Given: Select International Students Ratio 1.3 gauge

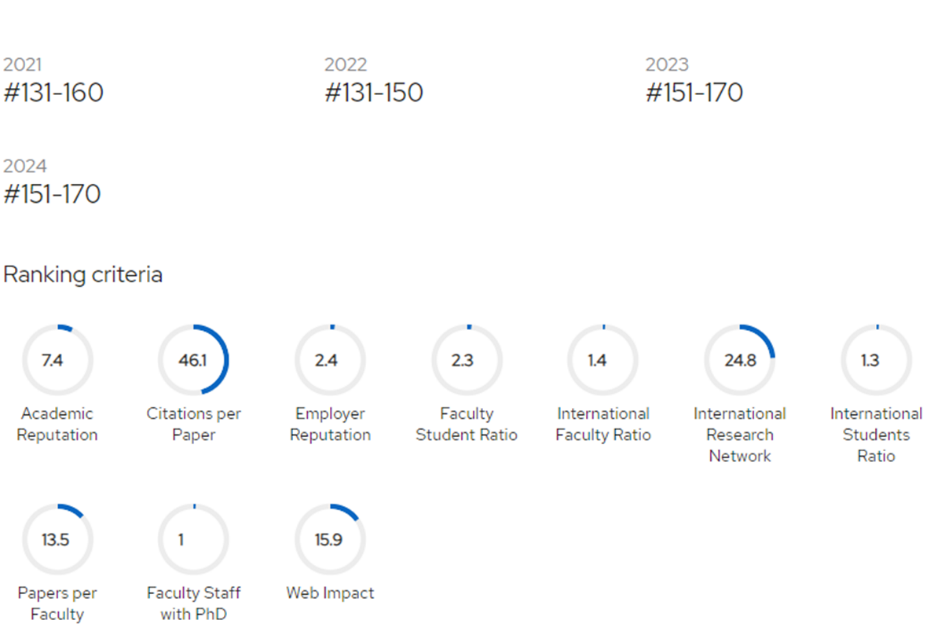Looking at the screenshot, I should click(876, 360).
